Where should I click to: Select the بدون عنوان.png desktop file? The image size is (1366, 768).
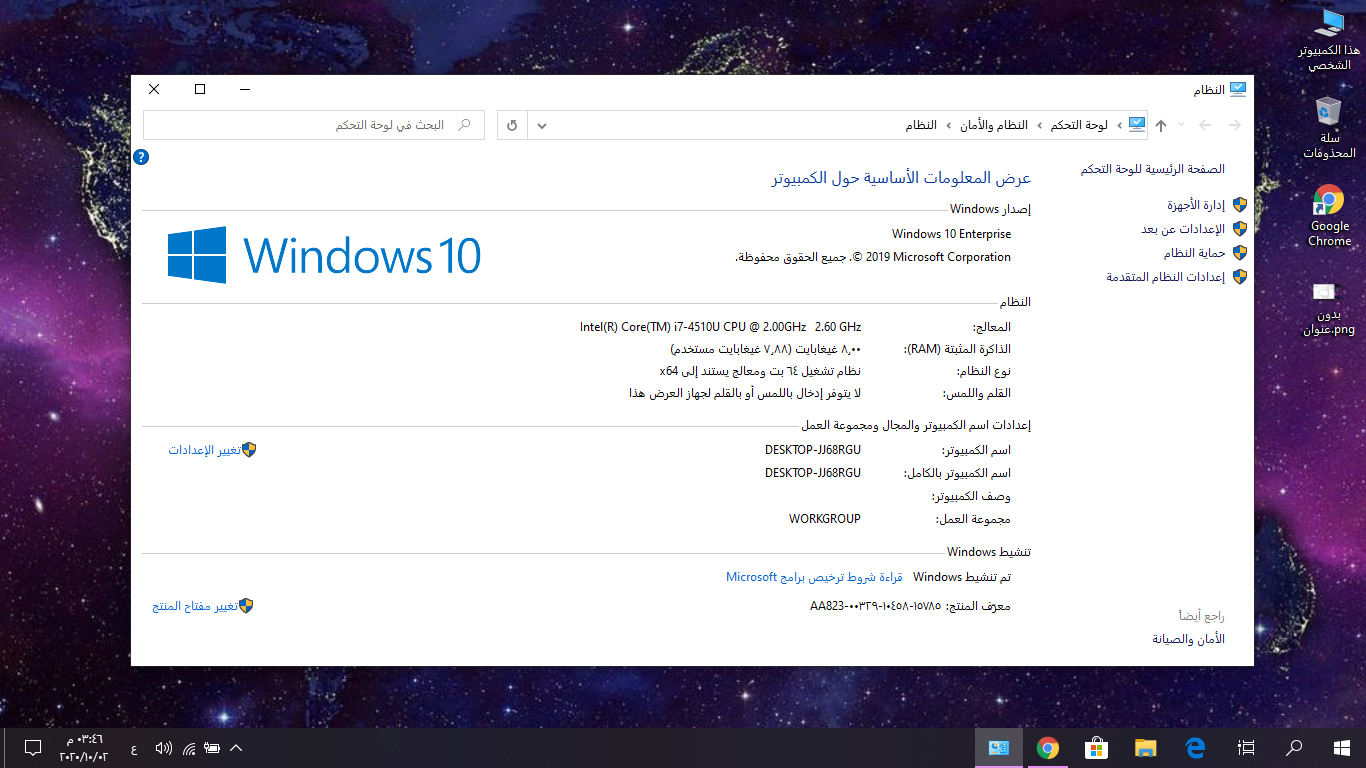pos(1329,308)
